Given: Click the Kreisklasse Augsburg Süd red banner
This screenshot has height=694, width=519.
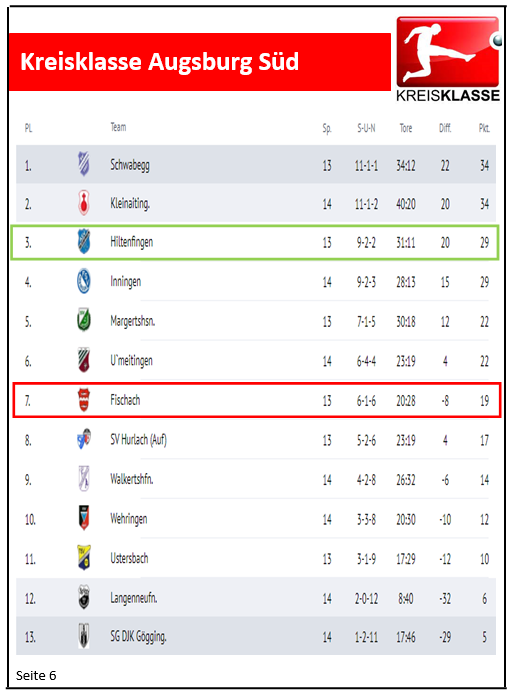Looking at the screenshot, I should [200, 62].
